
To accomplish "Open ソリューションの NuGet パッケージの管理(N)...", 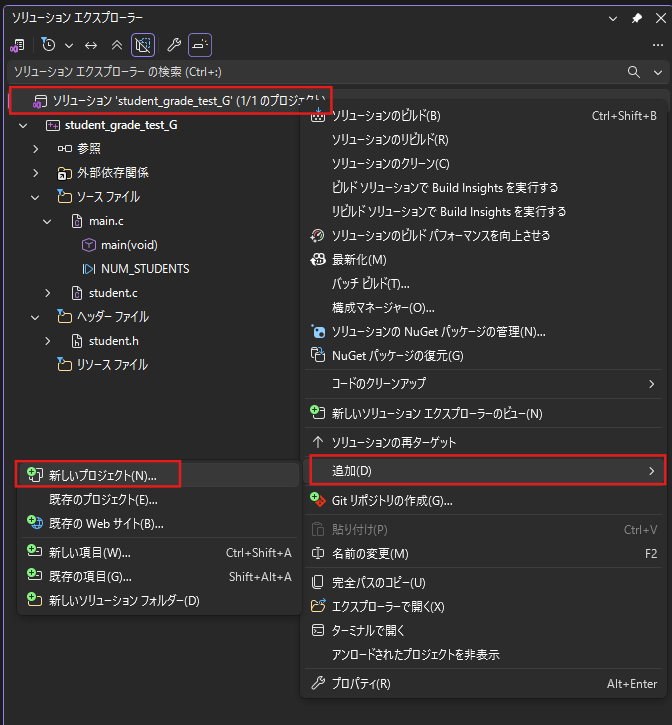I will pyautogui.click(x=484, y=332).
